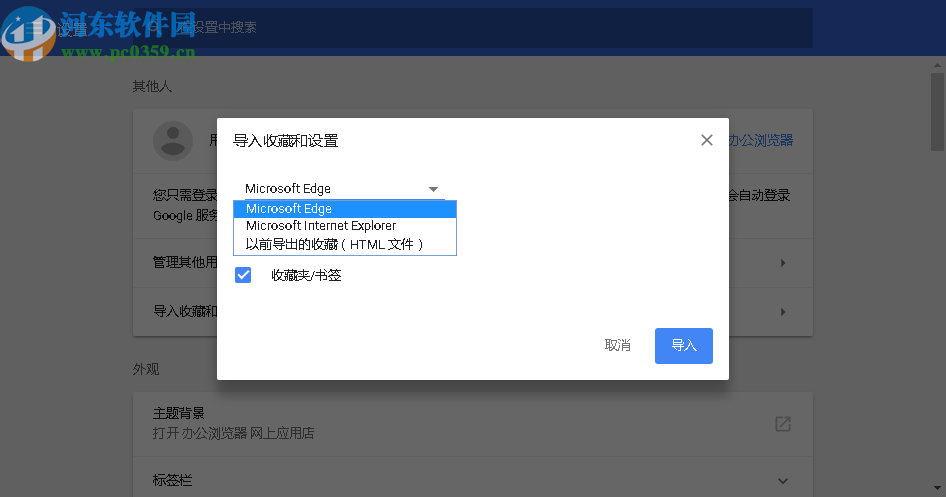Close the import bookmarks dialog
Image resolution: width=946 pixels, height=497 pixels.
coord(706,140)
